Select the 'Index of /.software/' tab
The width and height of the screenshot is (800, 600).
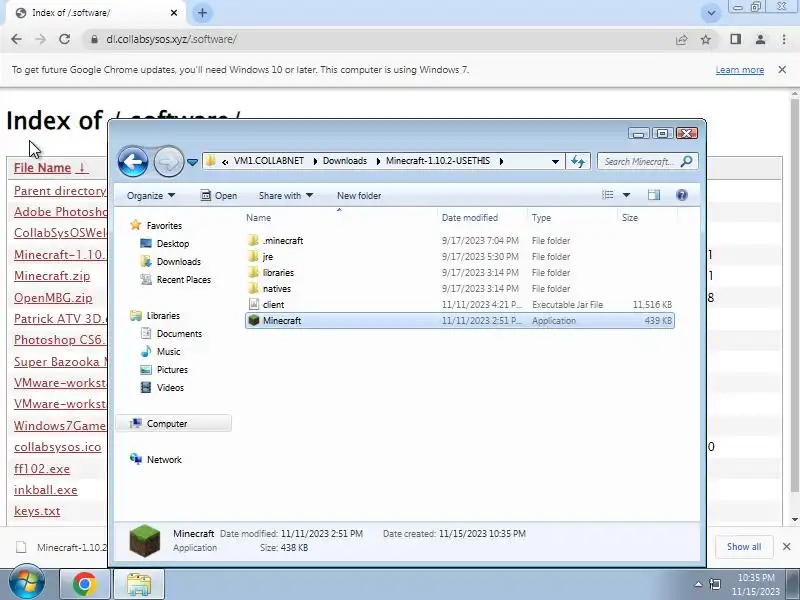coord(97,13)
